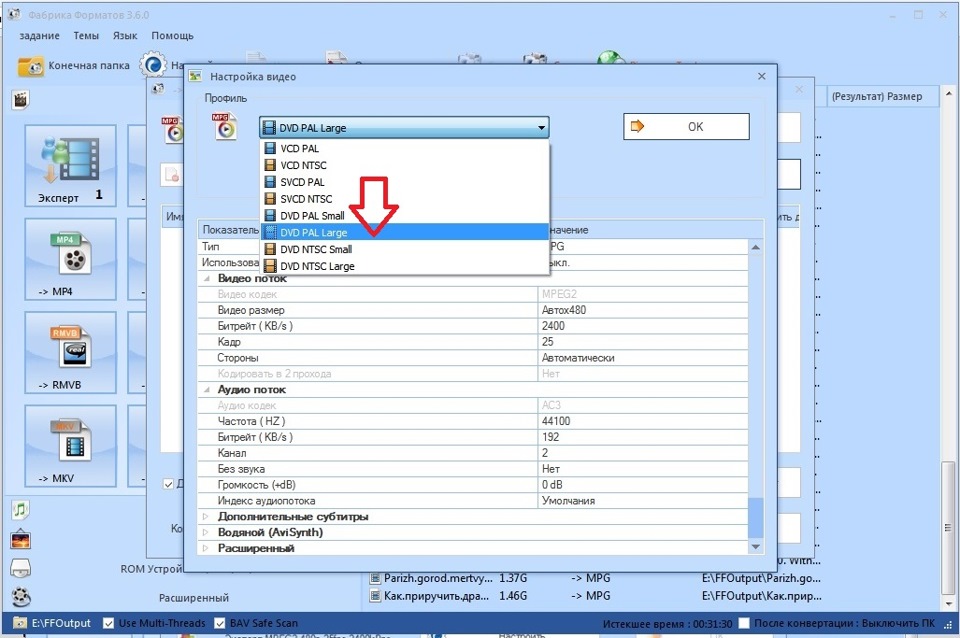This screenshot has height=638, width=960.
Task: Open the Помощь menu
Action: [x=173, y=36]
